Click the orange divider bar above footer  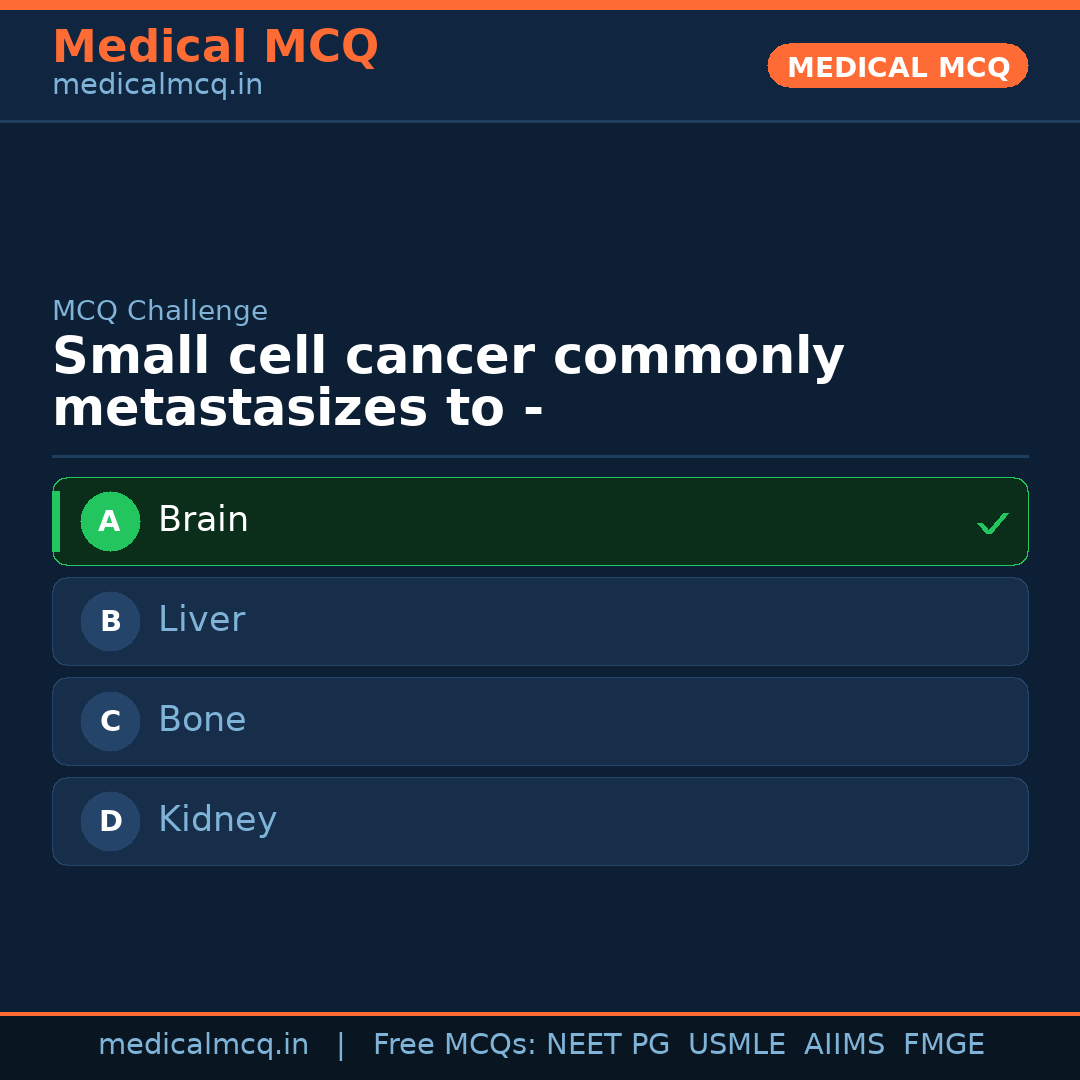[540, 1012]
